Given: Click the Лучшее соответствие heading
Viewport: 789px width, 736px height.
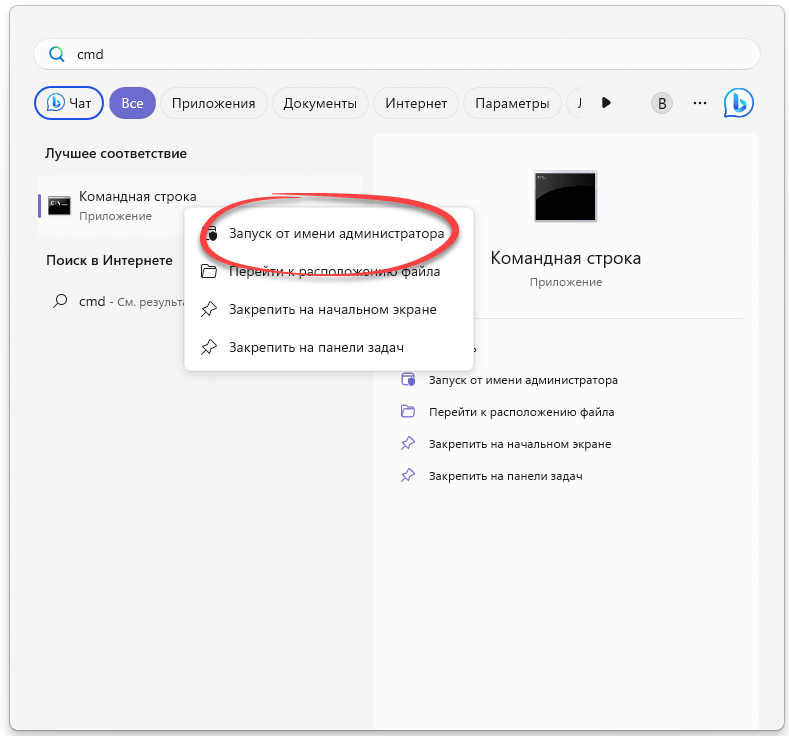Looking at the screenshot, I should (x=116, y=153).
